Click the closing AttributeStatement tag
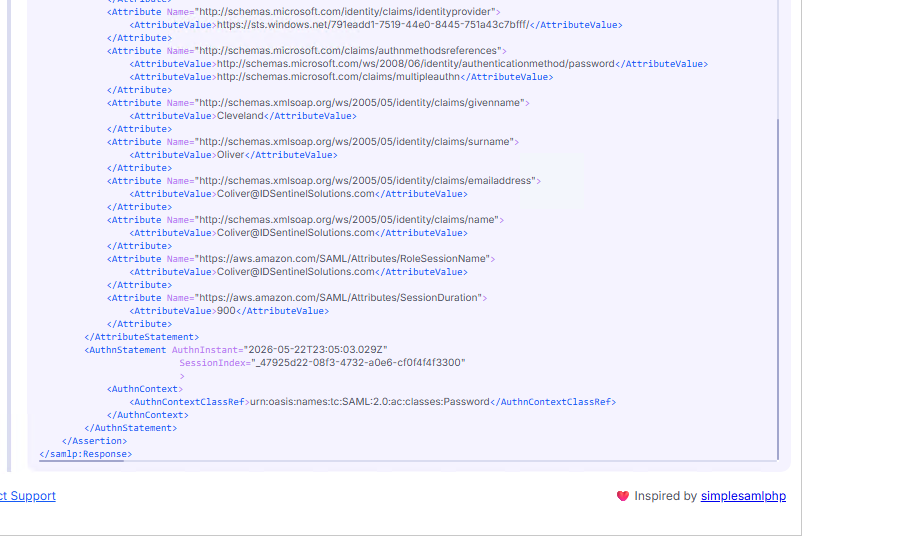 pos(141,337)
